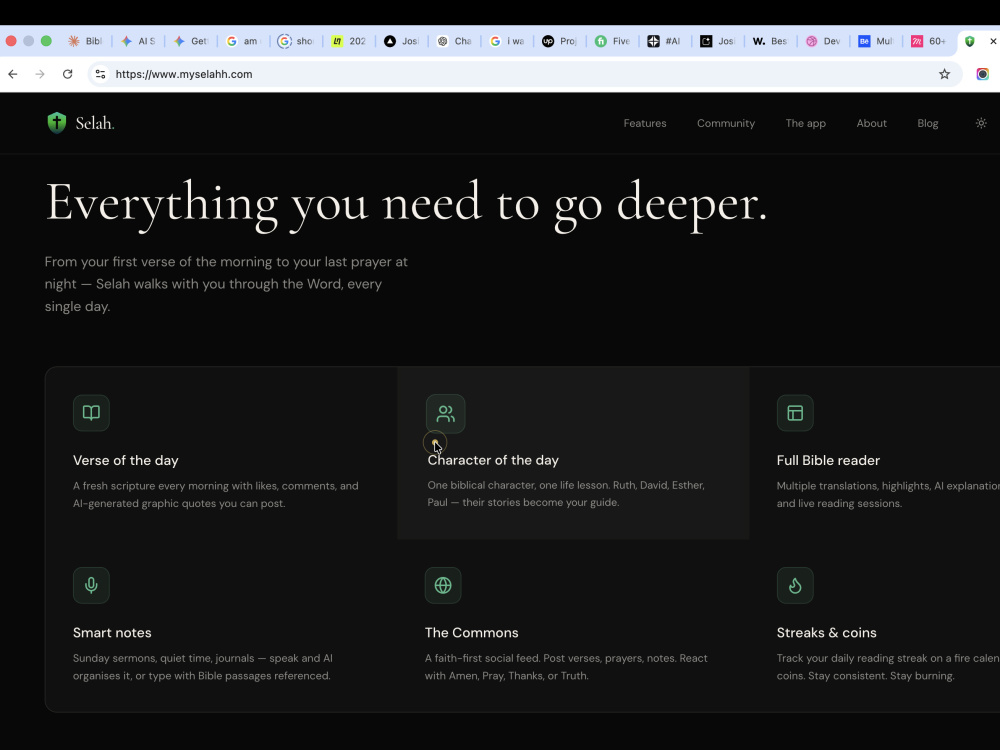Click 'Everything you need to go deeper.' headline
This screenshot has width=1000, height=750.
coord(406,205)
